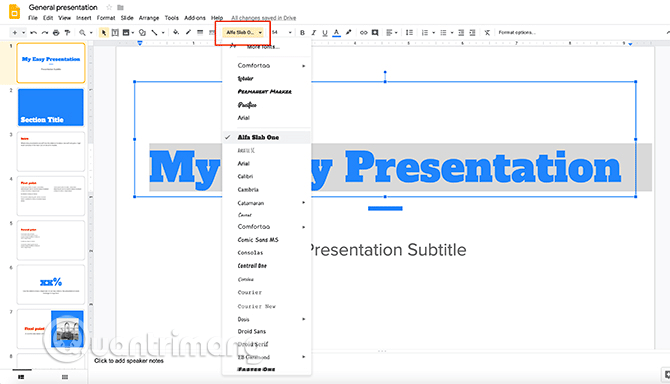
Task: Open the text alignment dropdown
Action: tap(391, 32)
